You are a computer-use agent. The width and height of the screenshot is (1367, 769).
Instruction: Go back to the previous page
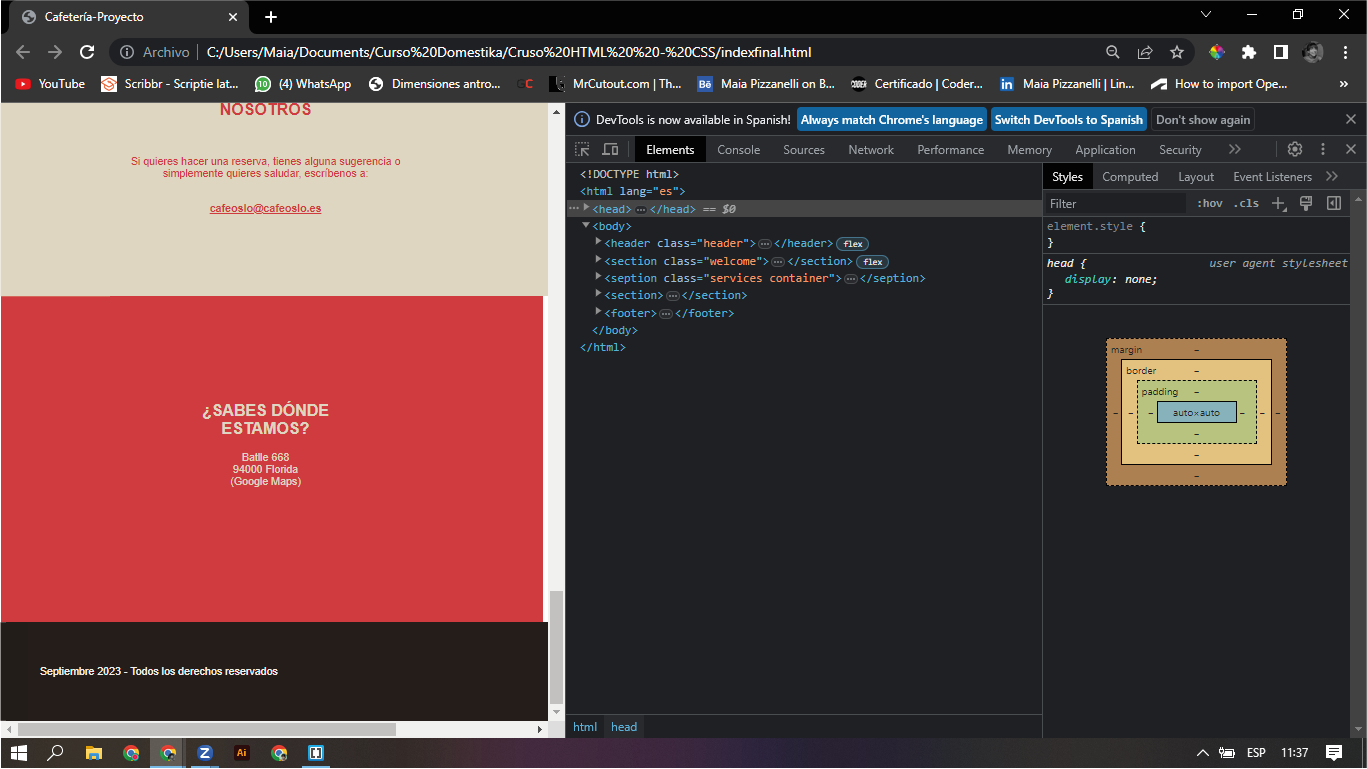[x=23, y=52]
